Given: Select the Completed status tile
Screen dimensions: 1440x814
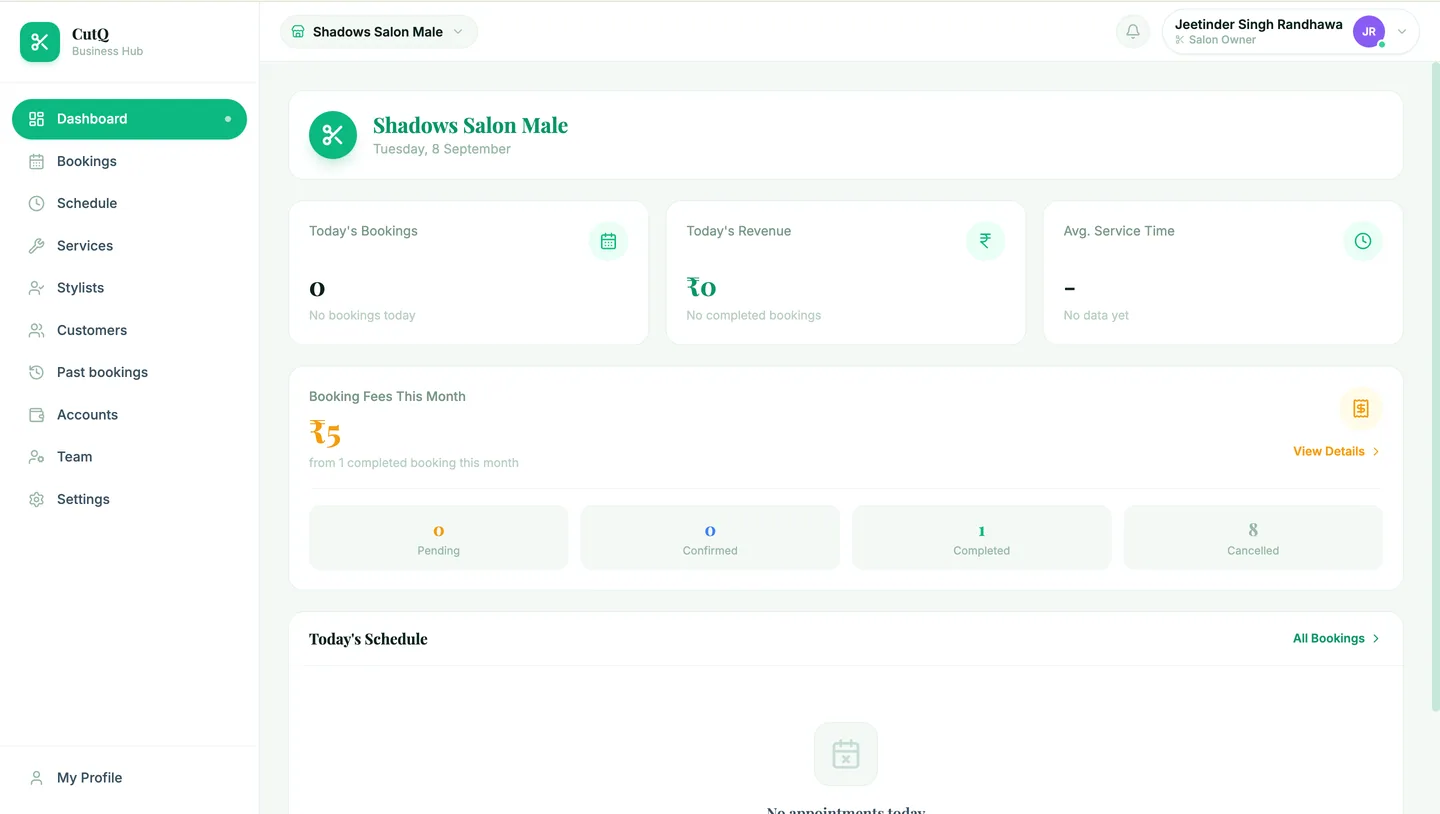Looking at the screenshot, I should [x=981, y=538].
